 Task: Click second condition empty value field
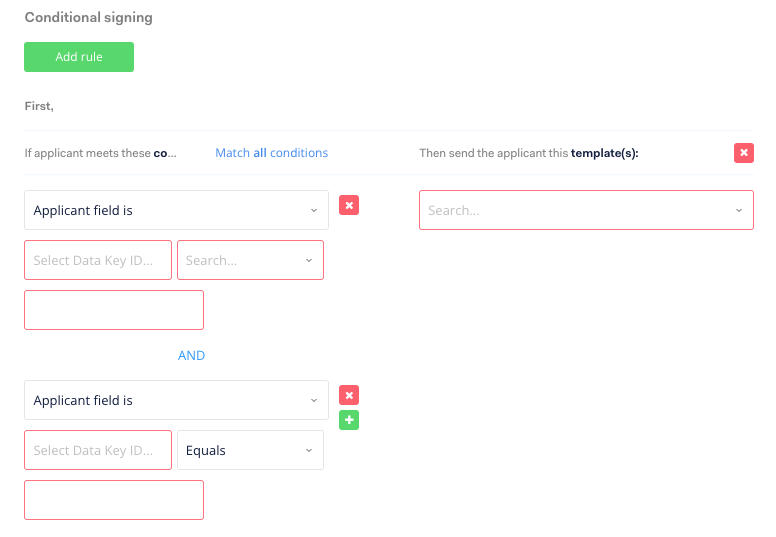pos(114,500)
